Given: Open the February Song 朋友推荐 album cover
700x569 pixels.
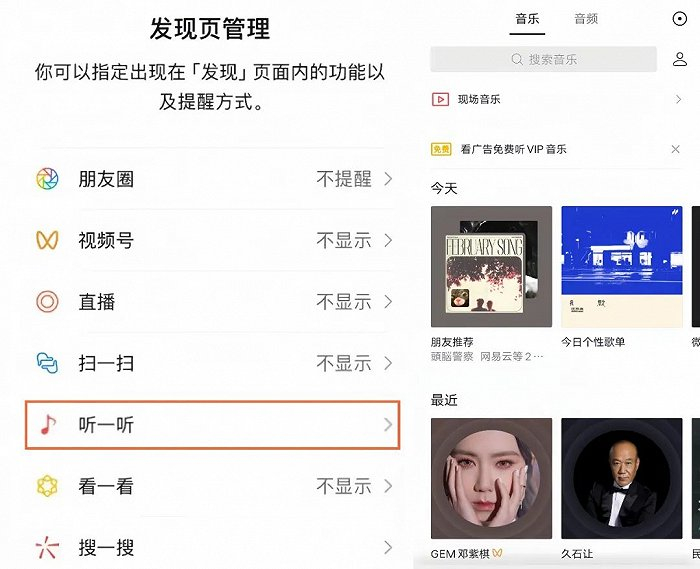Looking at the screenshot, I should 492,266.
